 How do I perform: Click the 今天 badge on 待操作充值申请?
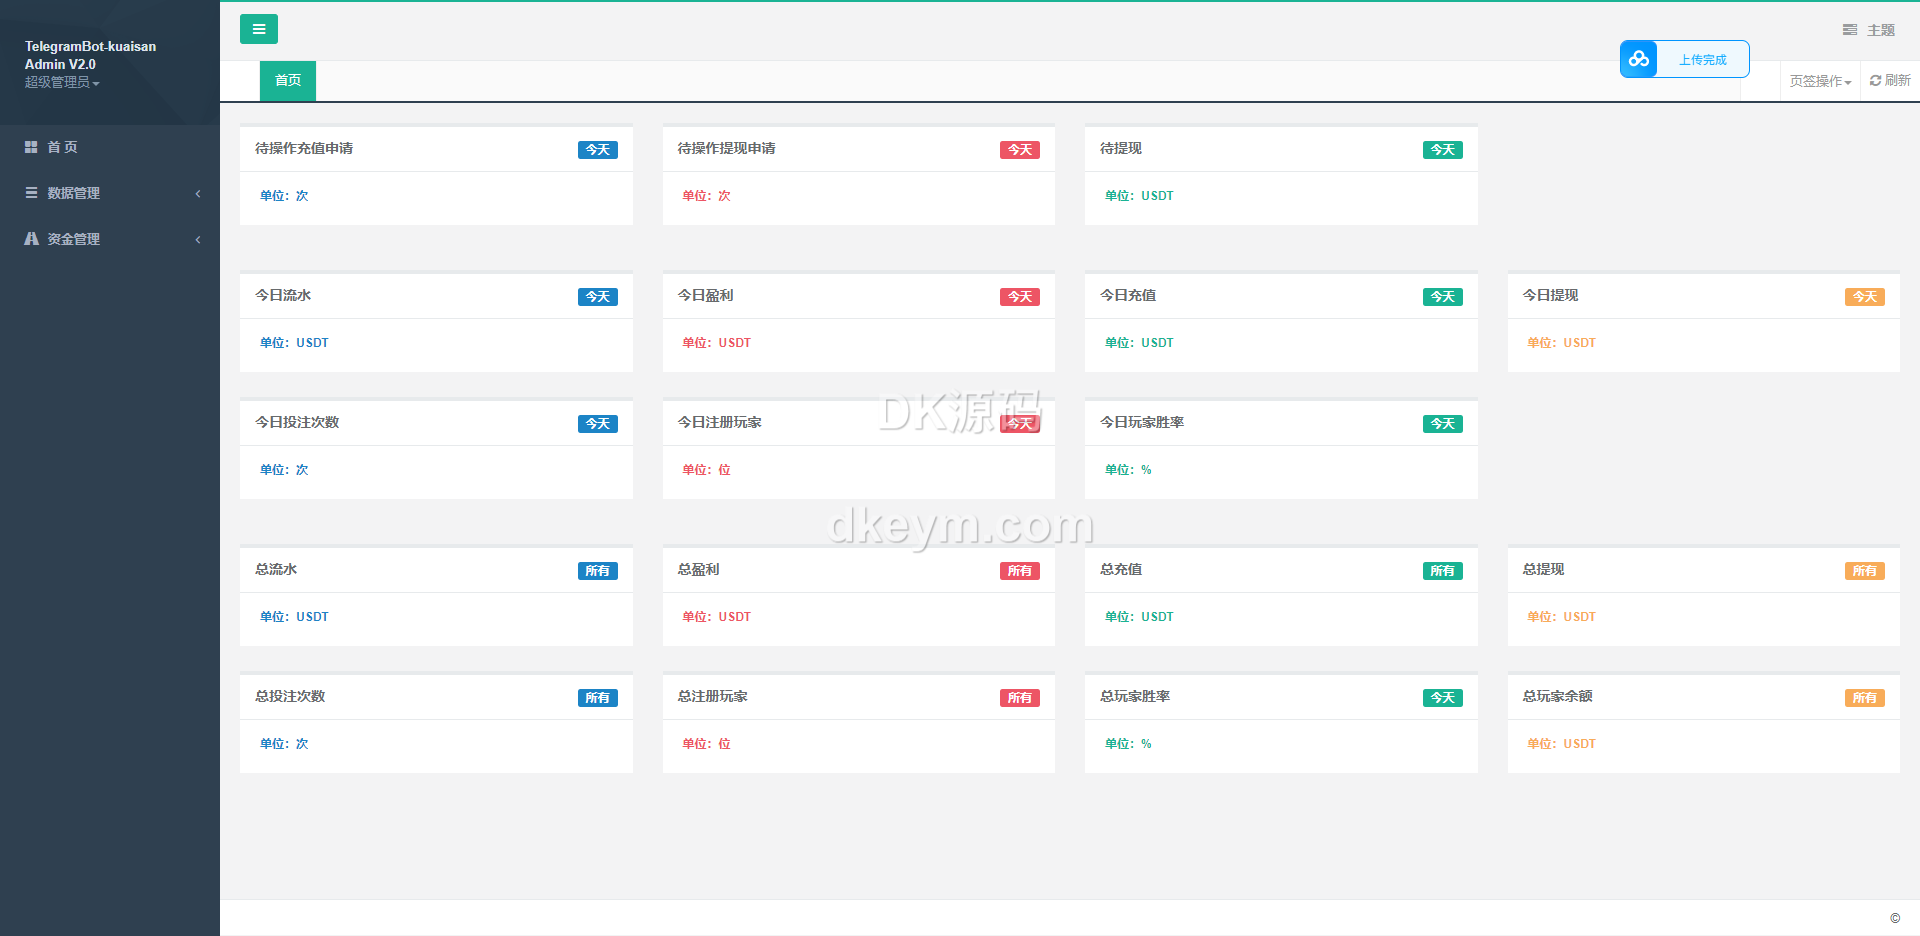[597, 150]
